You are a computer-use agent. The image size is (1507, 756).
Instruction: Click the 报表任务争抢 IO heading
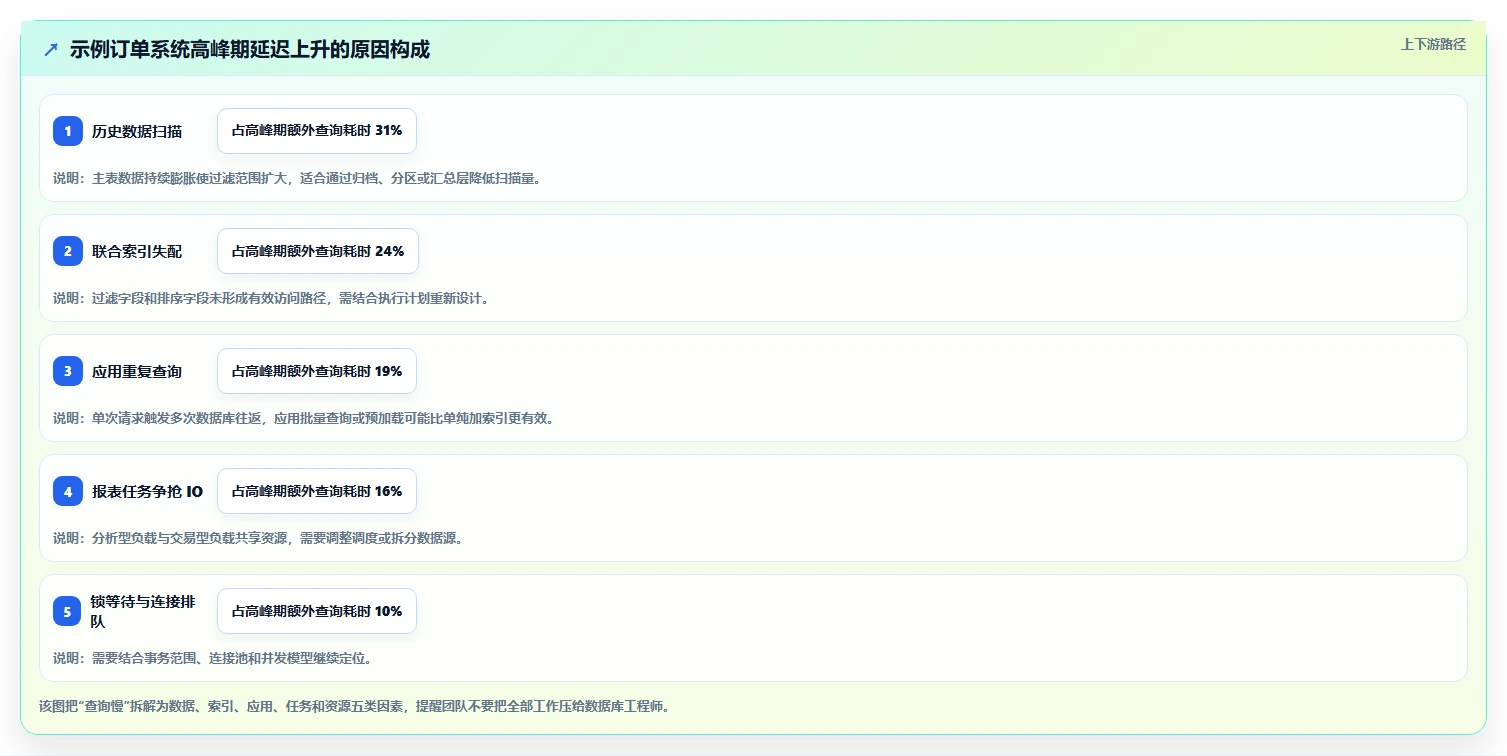pyautogui.click(x=147, y=491)
